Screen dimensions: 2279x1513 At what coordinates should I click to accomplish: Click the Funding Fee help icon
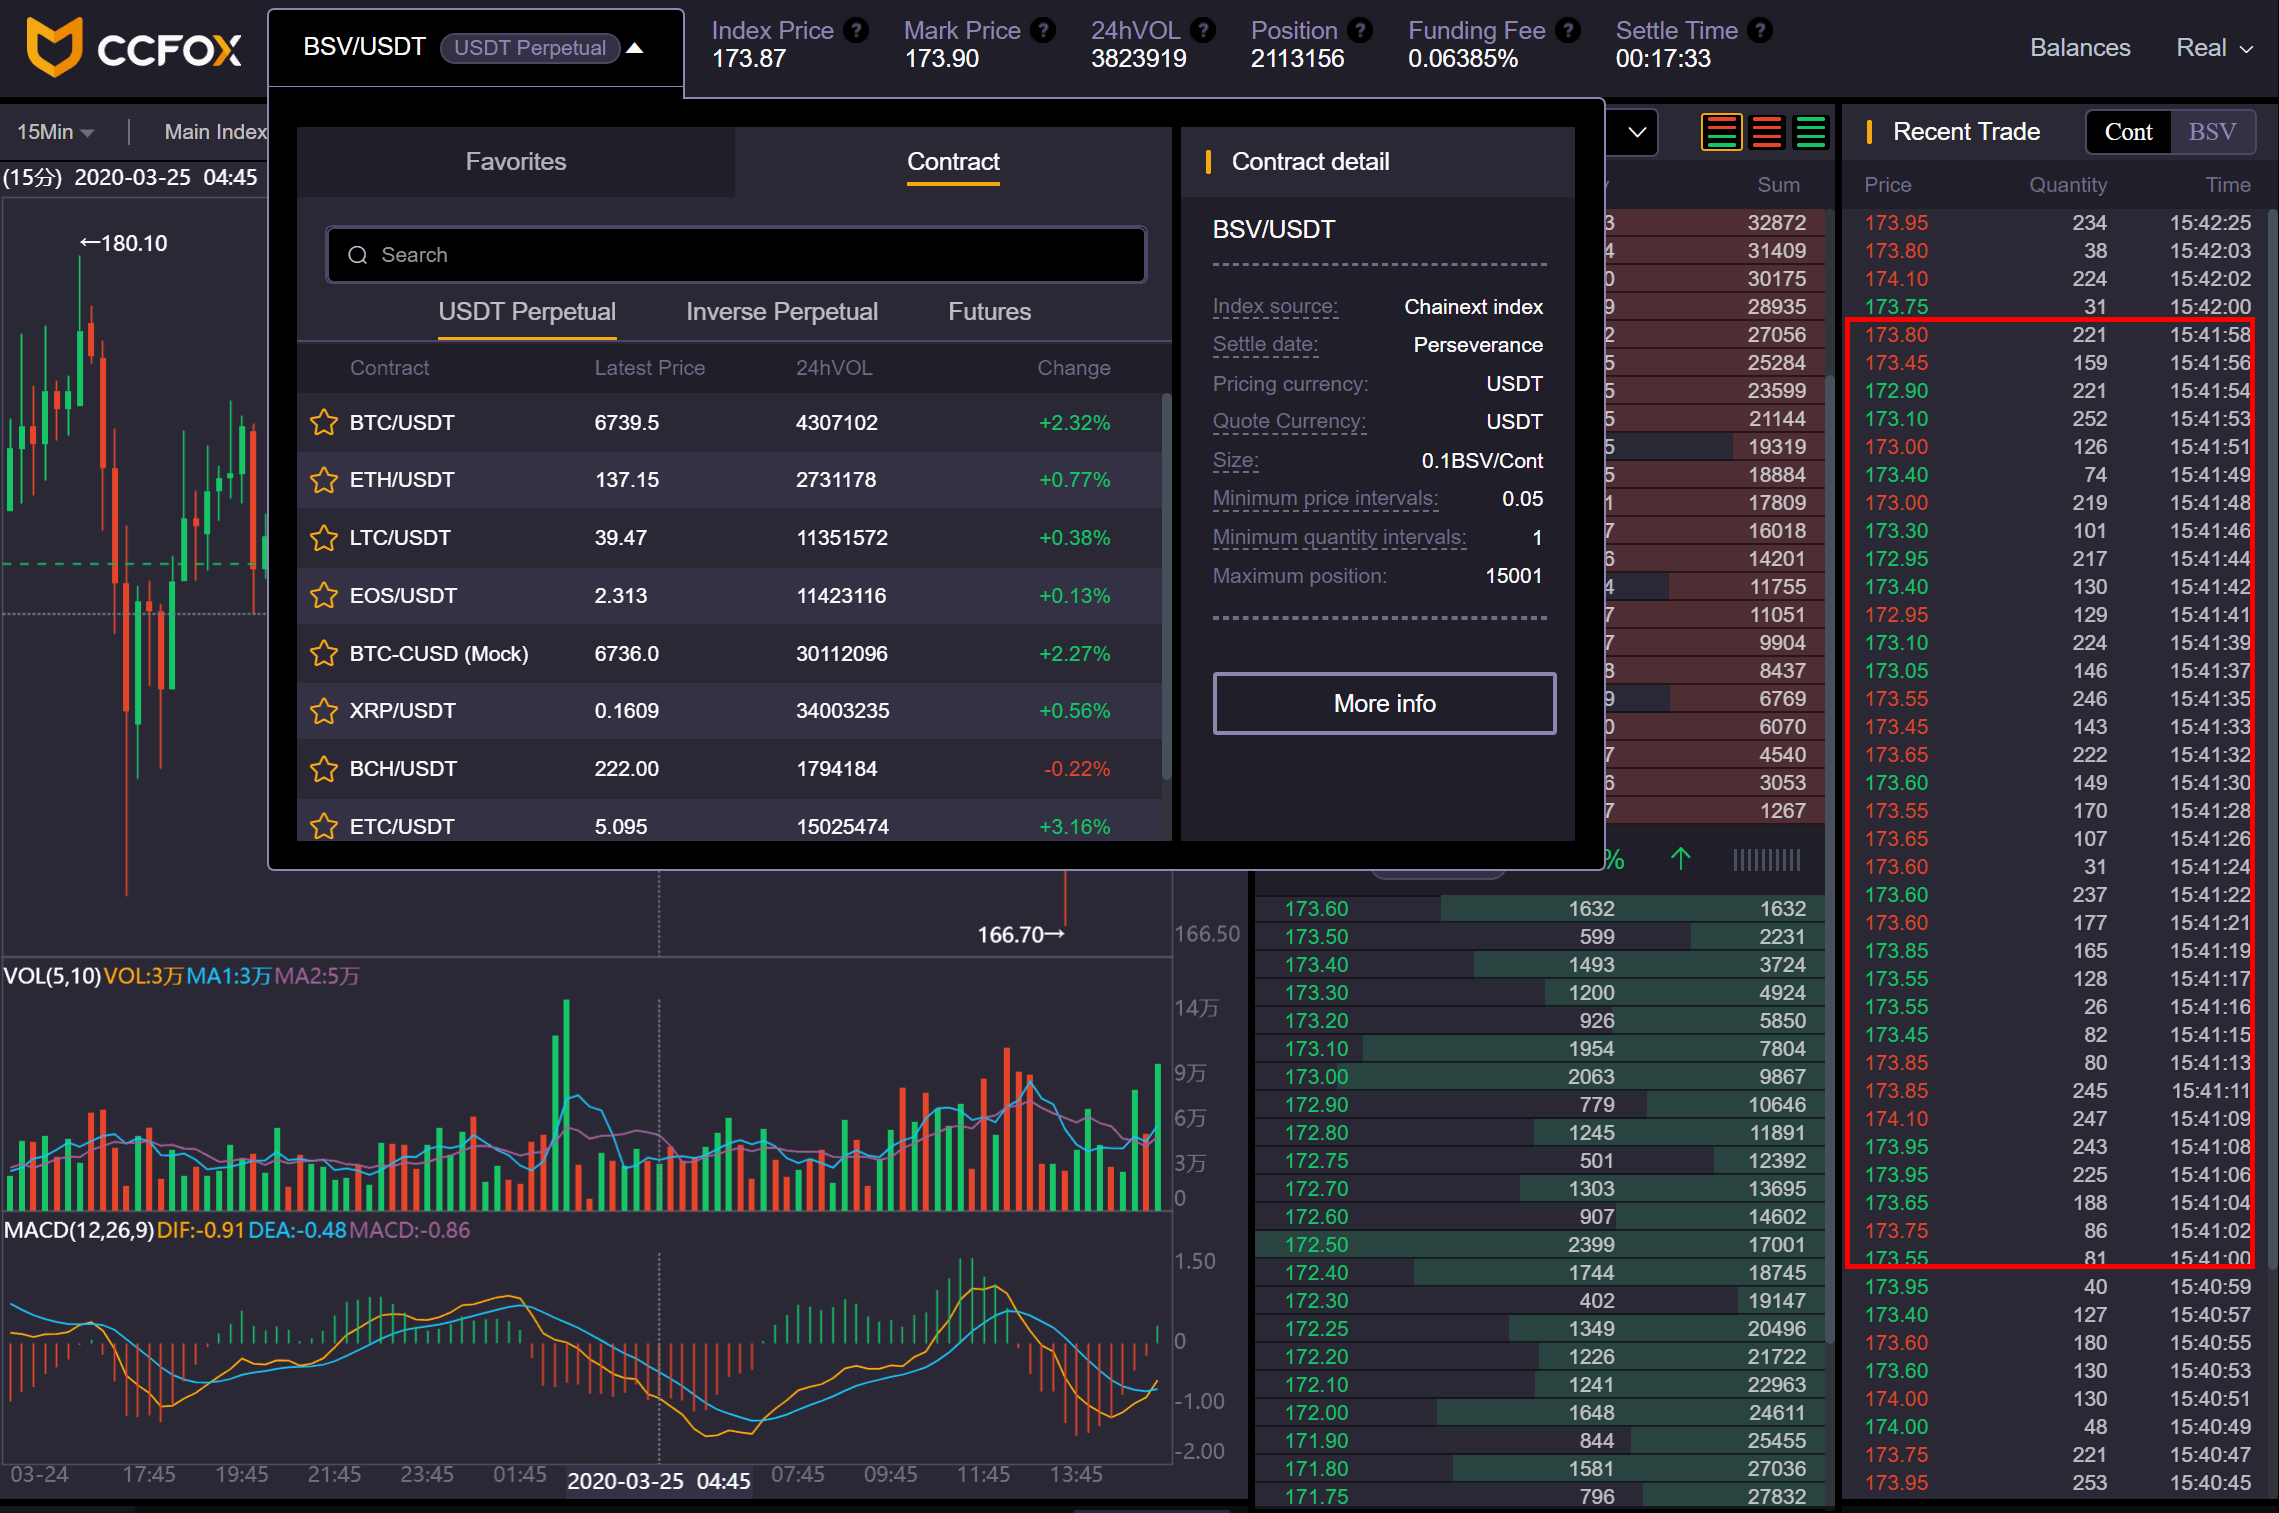pyautogui.click(x=1569, y=30)
